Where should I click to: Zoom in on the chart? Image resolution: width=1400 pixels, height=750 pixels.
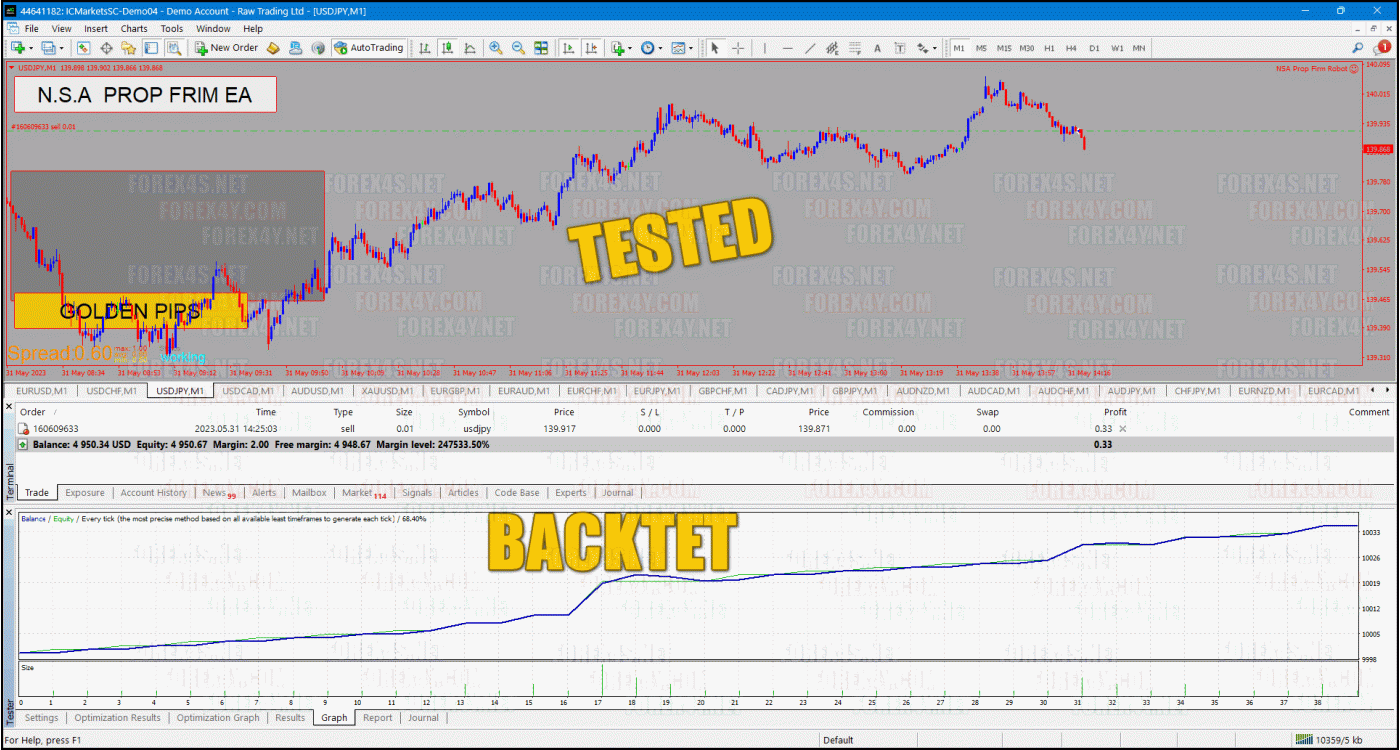point(496,48)
